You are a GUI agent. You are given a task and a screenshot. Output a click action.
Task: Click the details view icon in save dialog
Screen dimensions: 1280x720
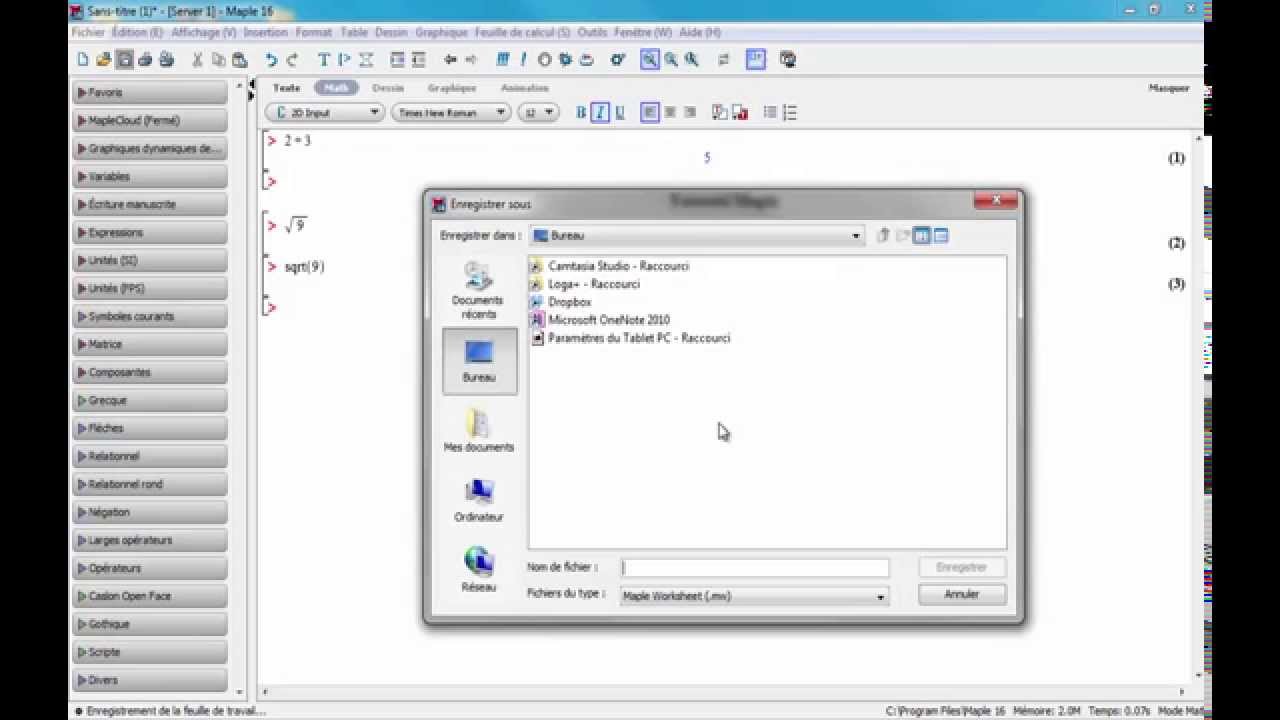(x=941, y=236)
